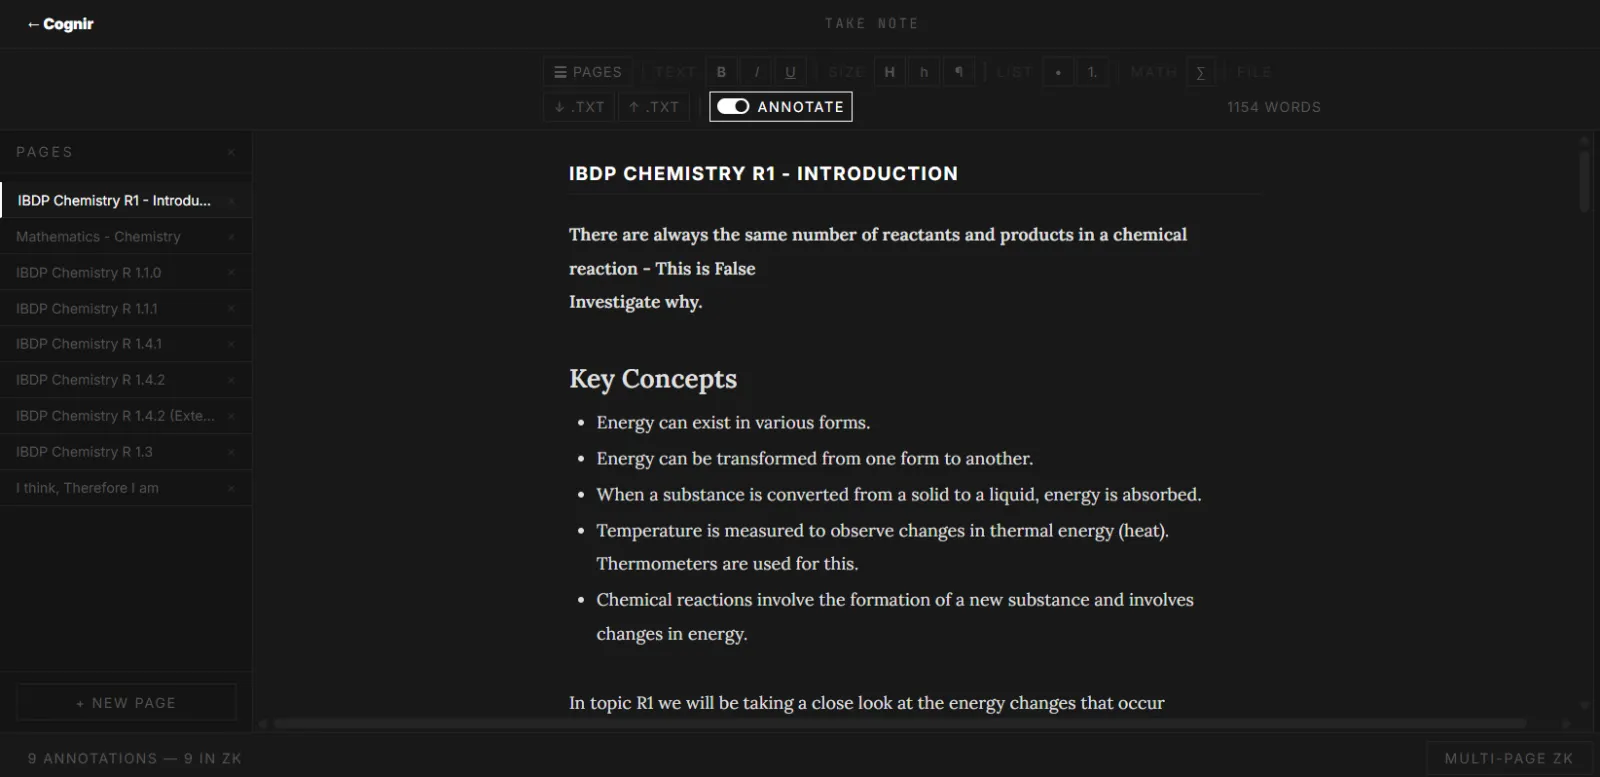Delete the Mathematics - Chemistry page
The height and width of the screenshot is (777, 1600).
pos(231,237)
